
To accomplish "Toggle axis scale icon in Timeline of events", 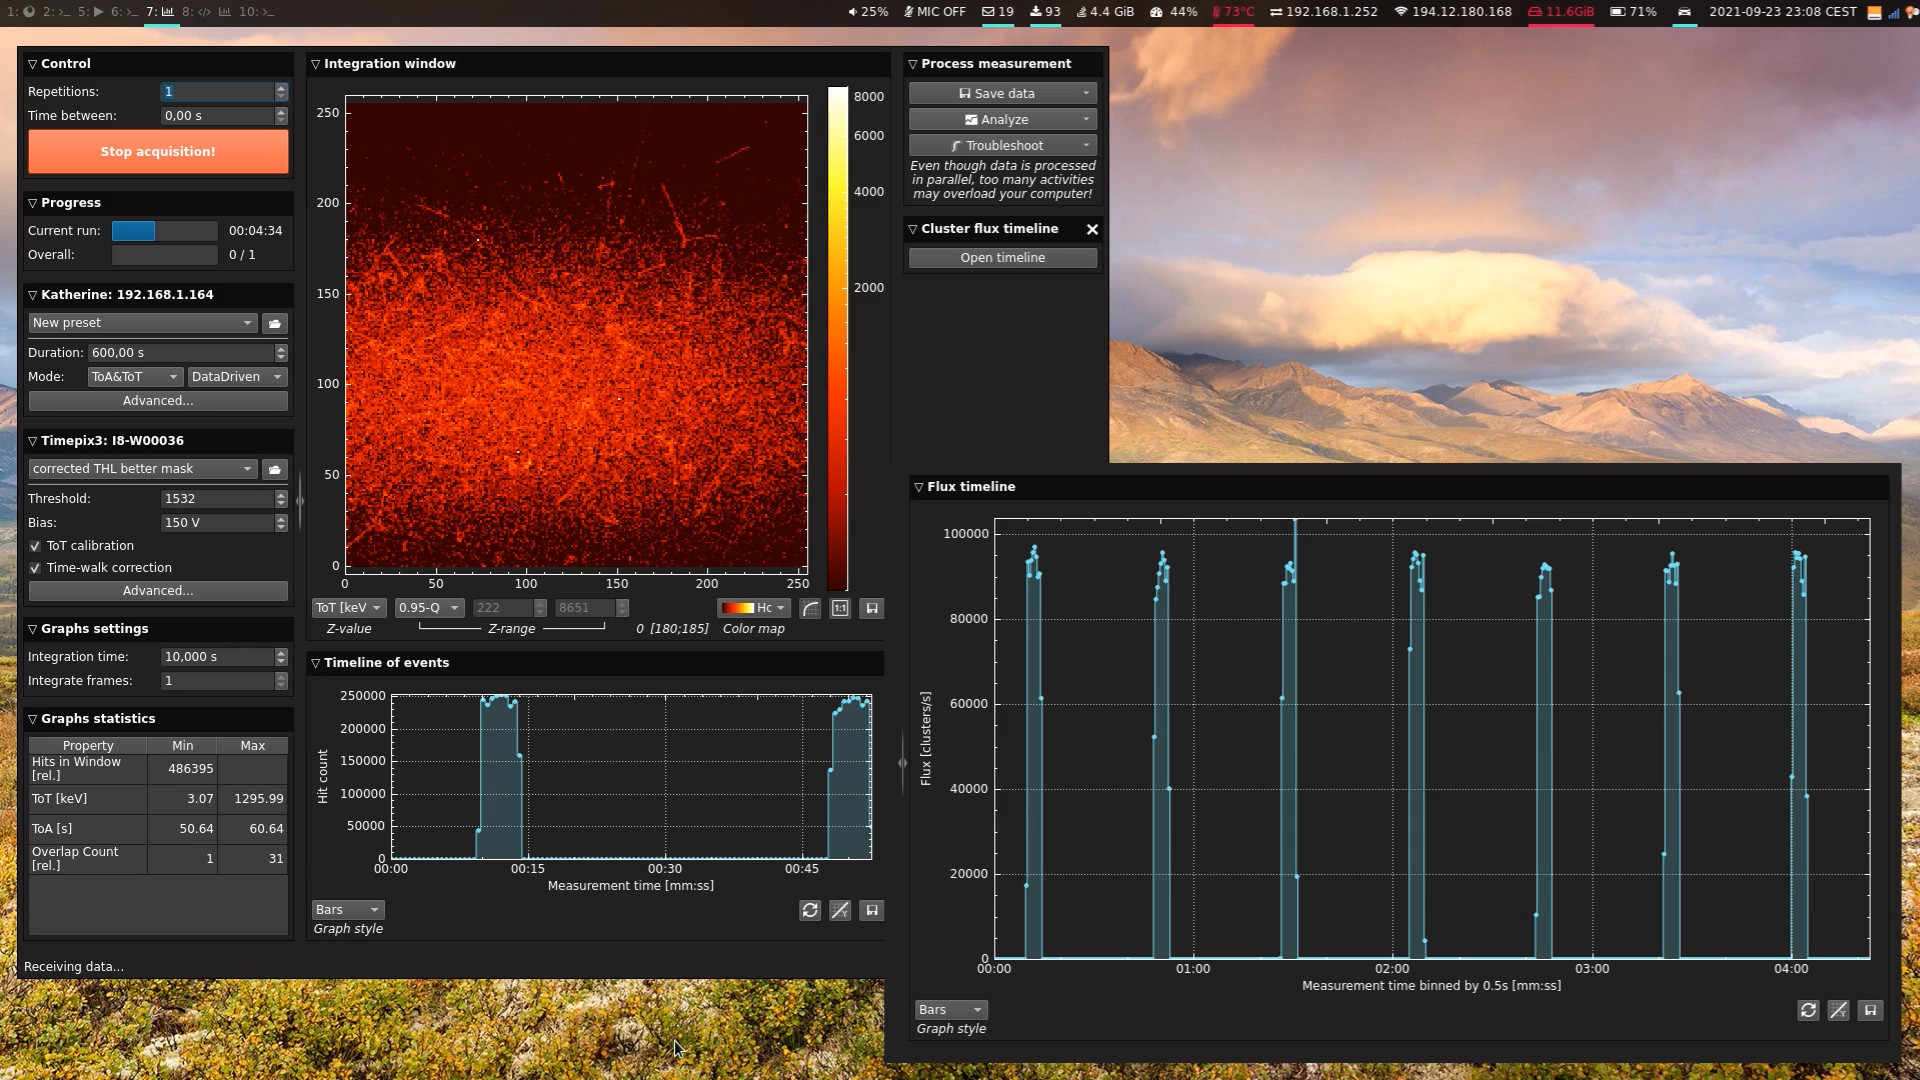I will 840,910.
